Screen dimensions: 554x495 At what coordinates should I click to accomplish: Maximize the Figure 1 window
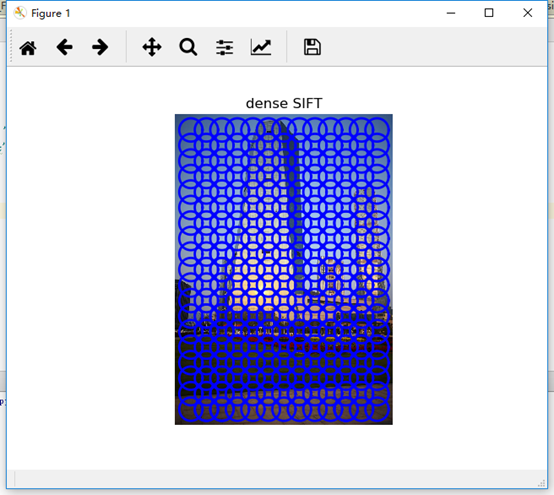(489, 13)
